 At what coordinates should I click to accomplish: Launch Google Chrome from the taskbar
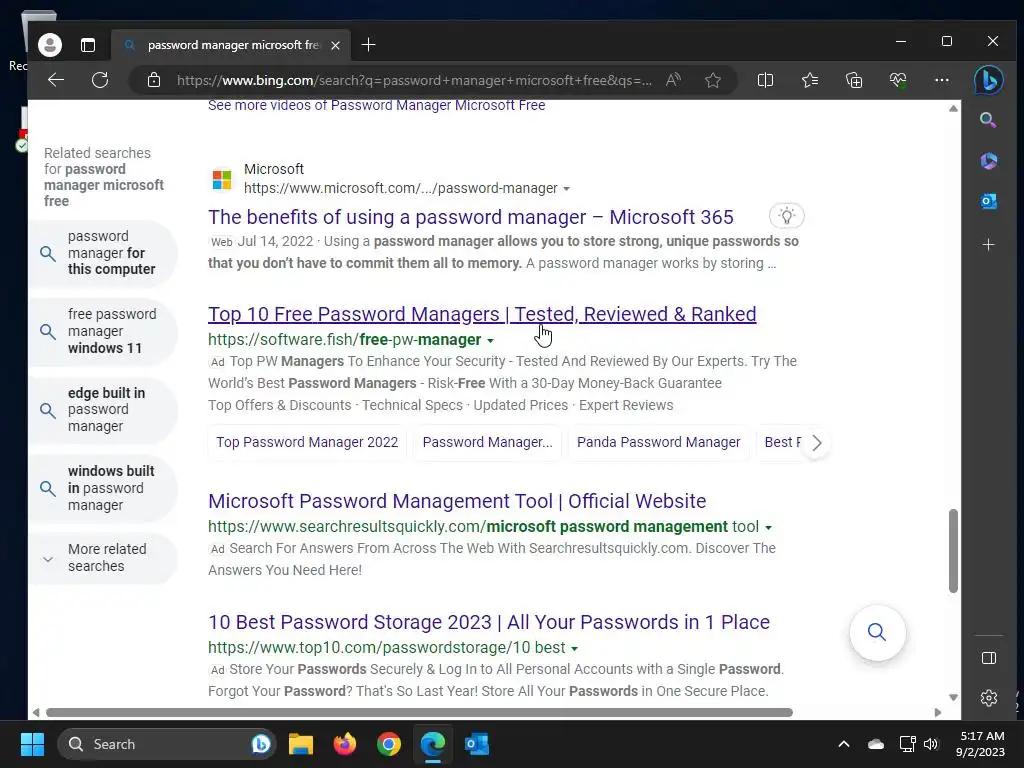click(389, 744)
